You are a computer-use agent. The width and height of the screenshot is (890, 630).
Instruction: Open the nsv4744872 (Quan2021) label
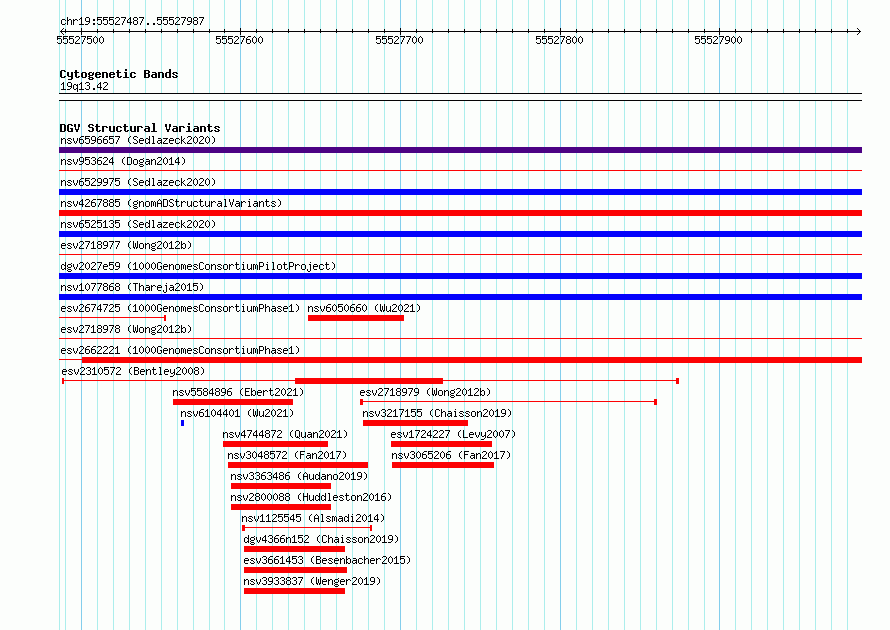pyautogui.click(x=285, y=434)
